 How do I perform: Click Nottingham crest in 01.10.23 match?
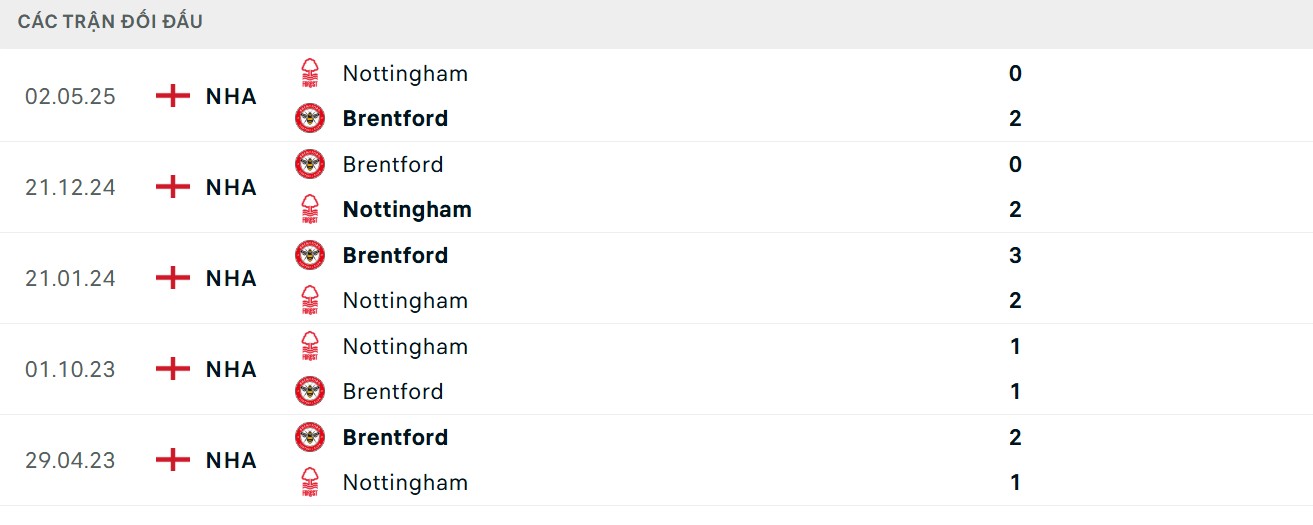pyautogui.click(x=310, y=346)
